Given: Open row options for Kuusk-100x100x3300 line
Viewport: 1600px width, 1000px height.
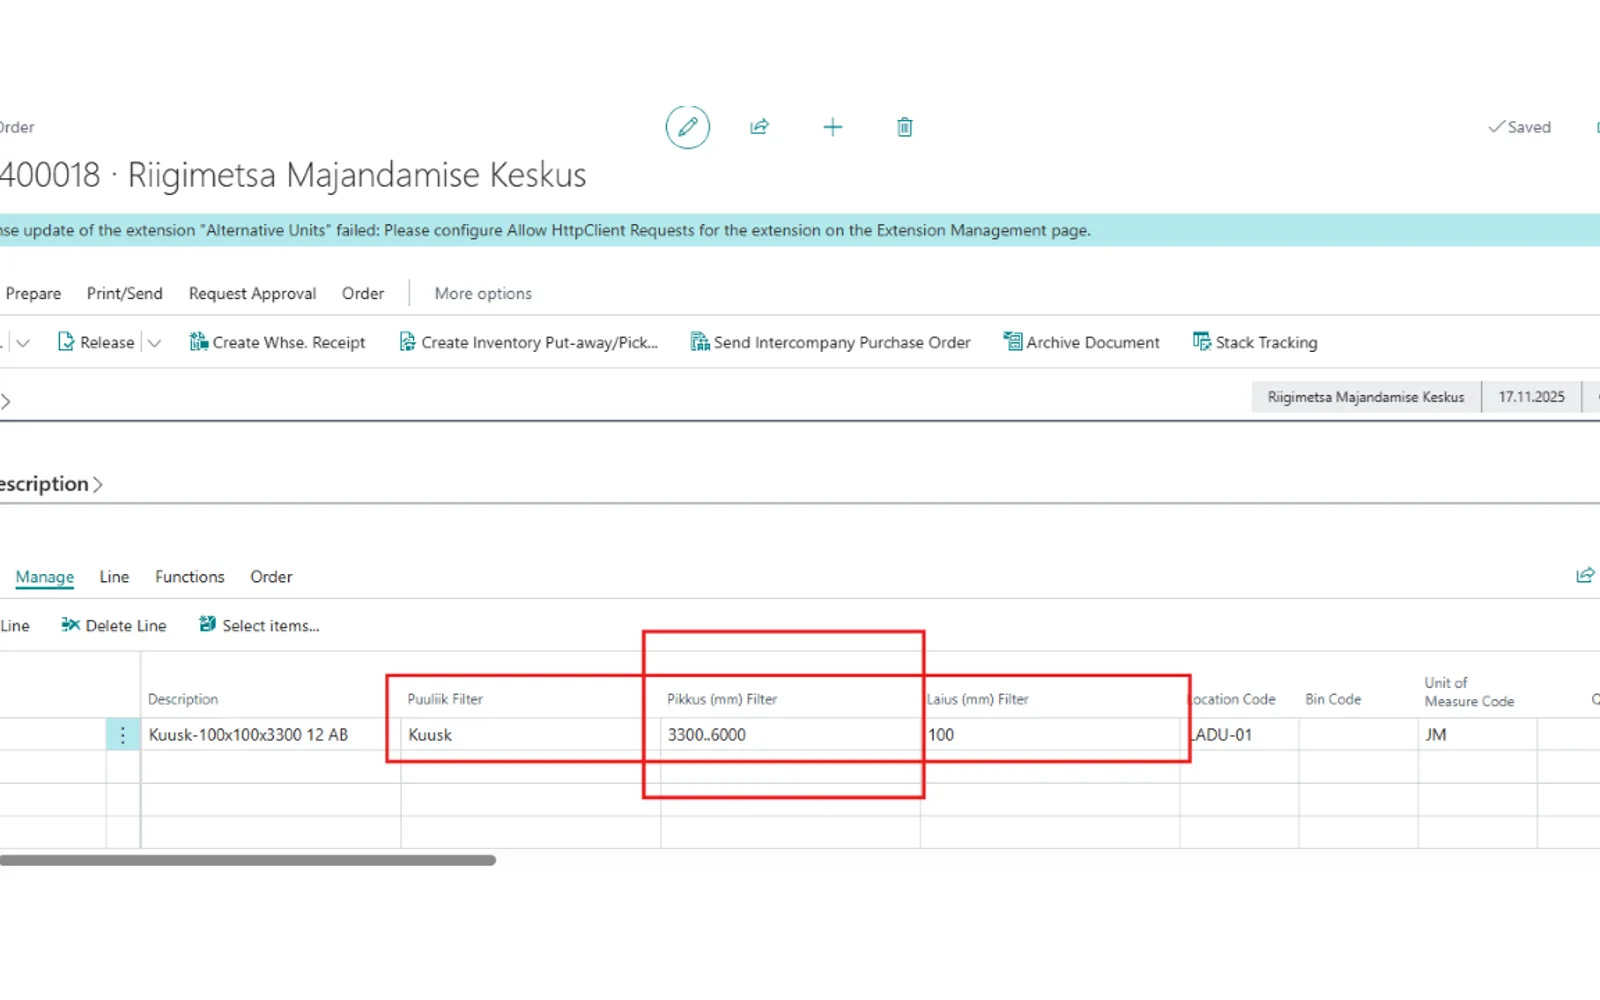Looking at the screenshot, I should [x=123, y=735].
